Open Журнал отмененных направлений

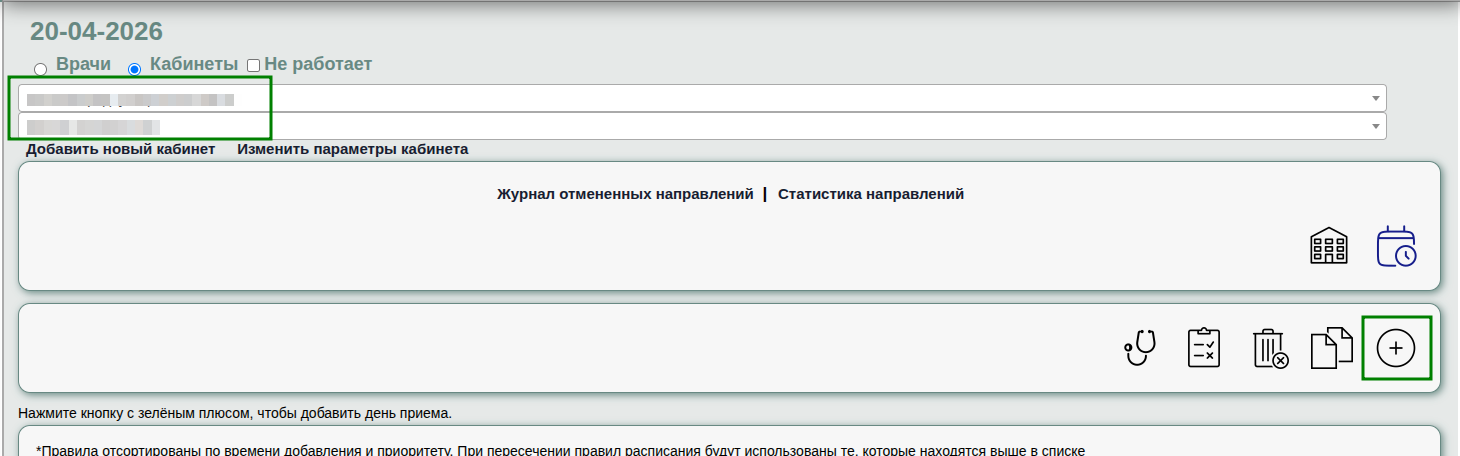pos(624,195)
